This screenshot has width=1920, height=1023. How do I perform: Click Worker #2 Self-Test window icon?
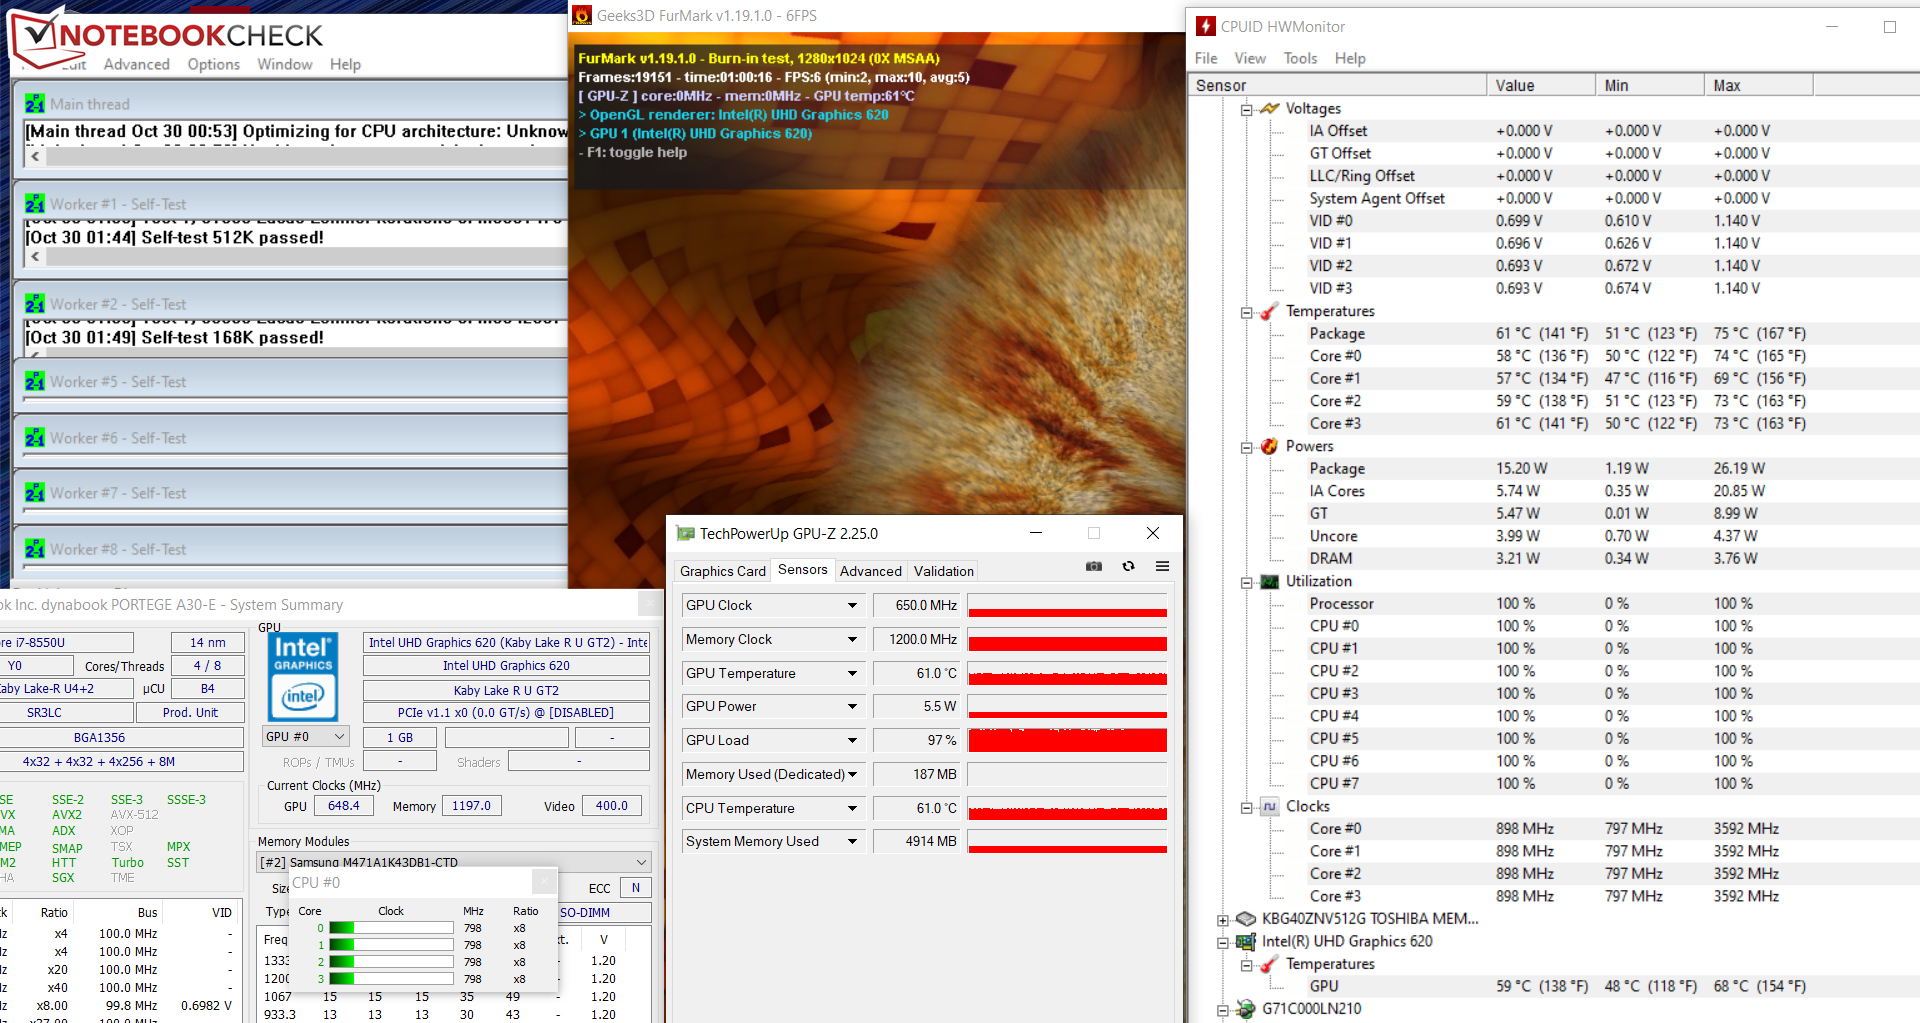coord(35,304)
